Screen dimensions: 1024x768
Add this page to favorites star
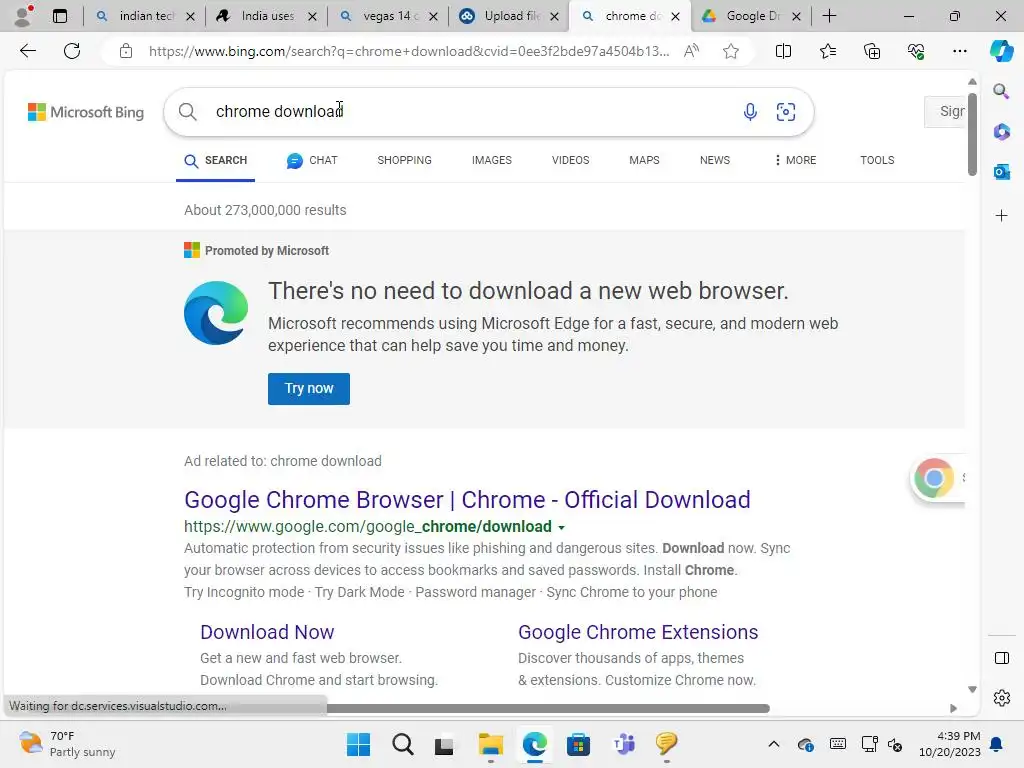[x=731, y=51]
